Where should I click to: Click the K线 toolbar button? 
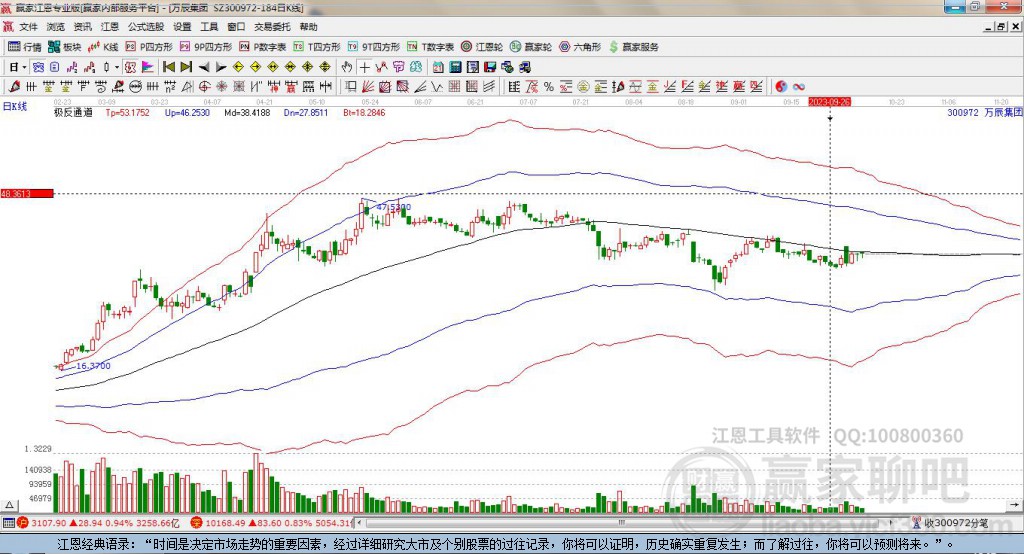(103, 47)
